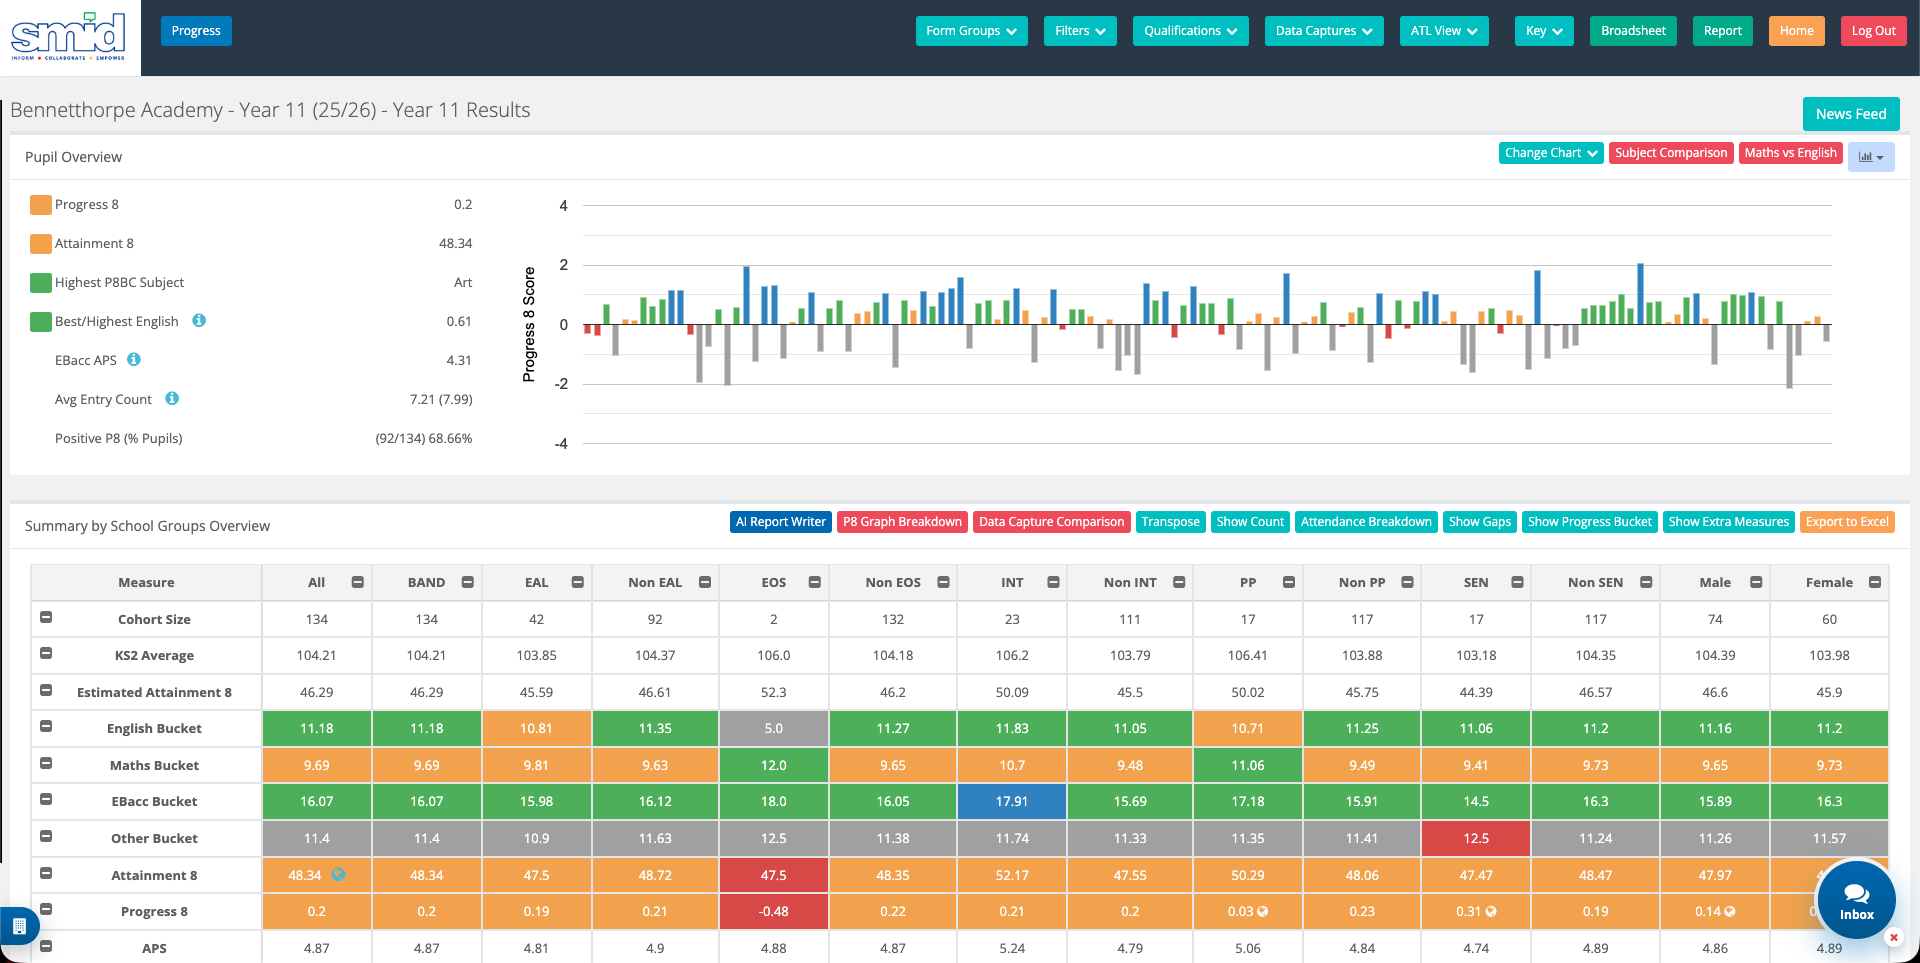Collapse the INT column
Screen dimensions: 1920x963
click(1053, 582)
